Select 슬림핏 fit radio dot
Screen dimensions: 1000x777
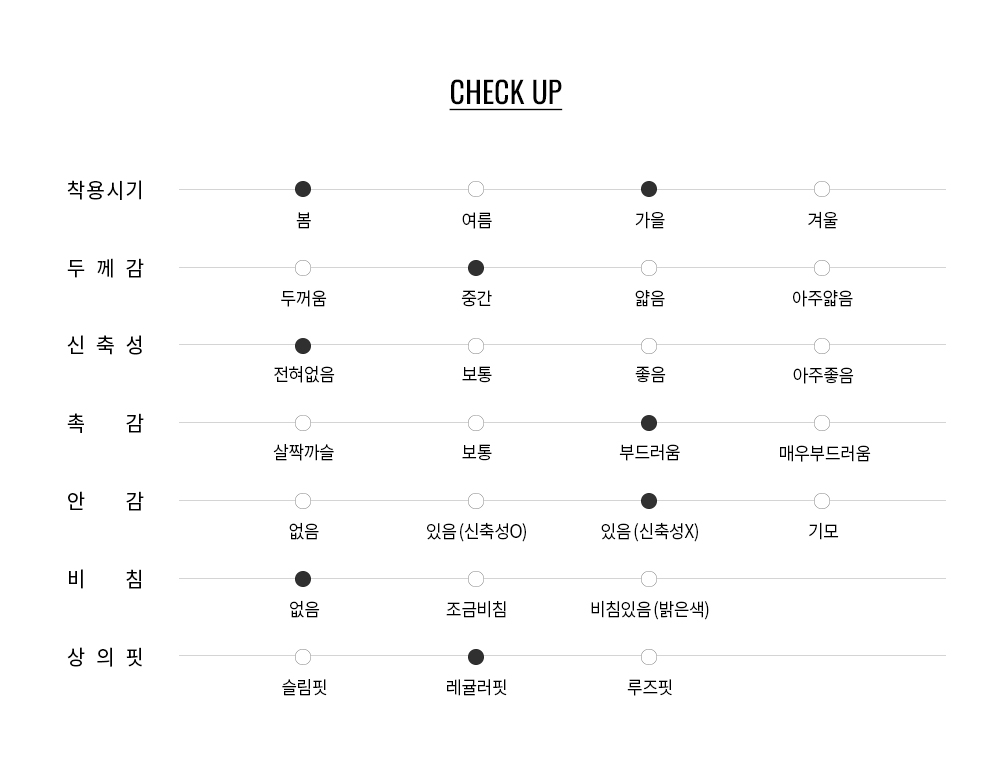(x=303, y=657)
